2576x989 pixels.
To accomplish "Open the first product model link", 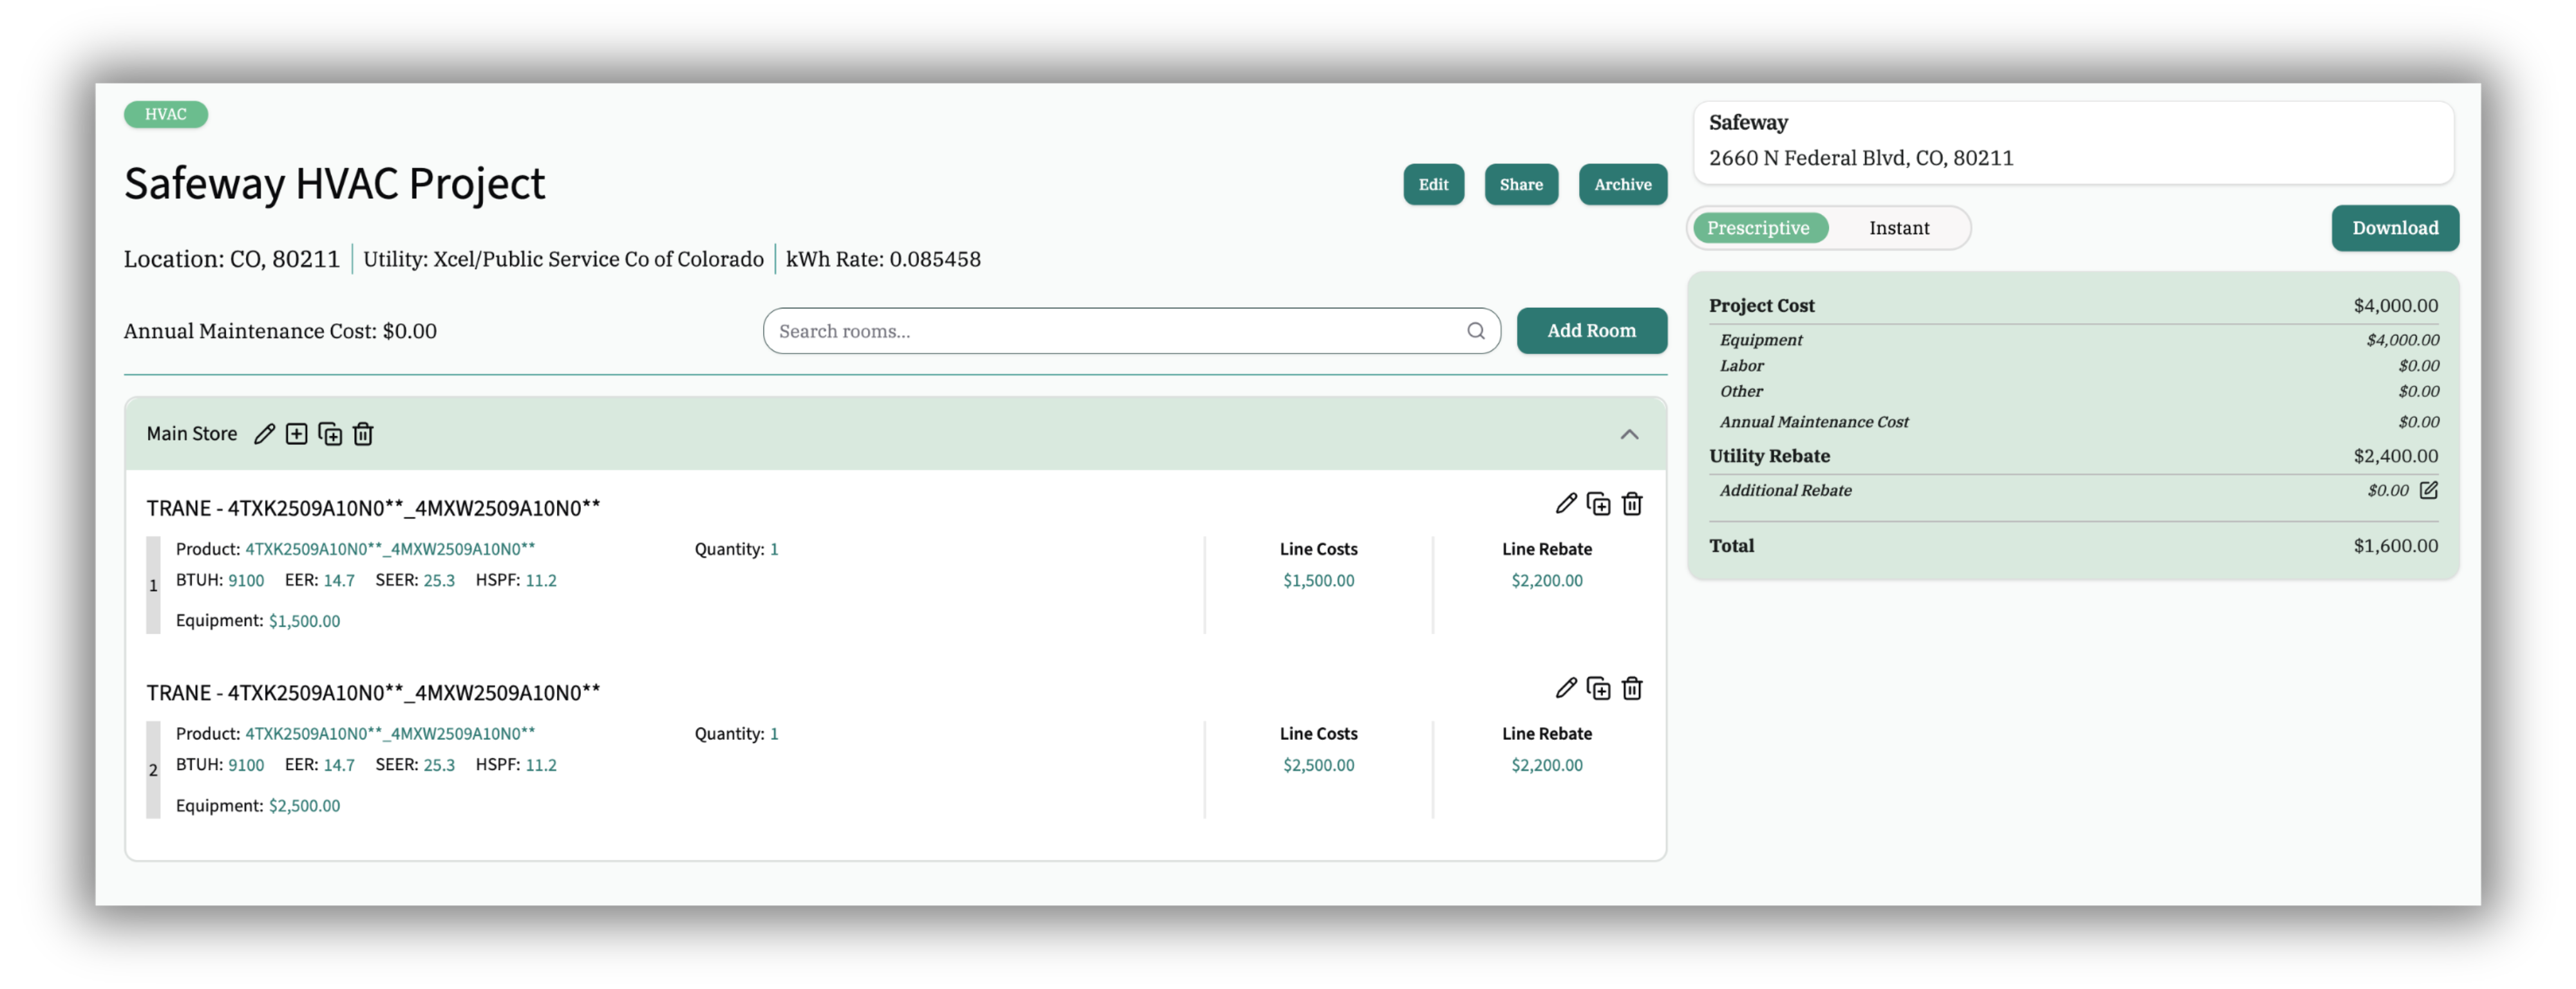I will point(390,549).
